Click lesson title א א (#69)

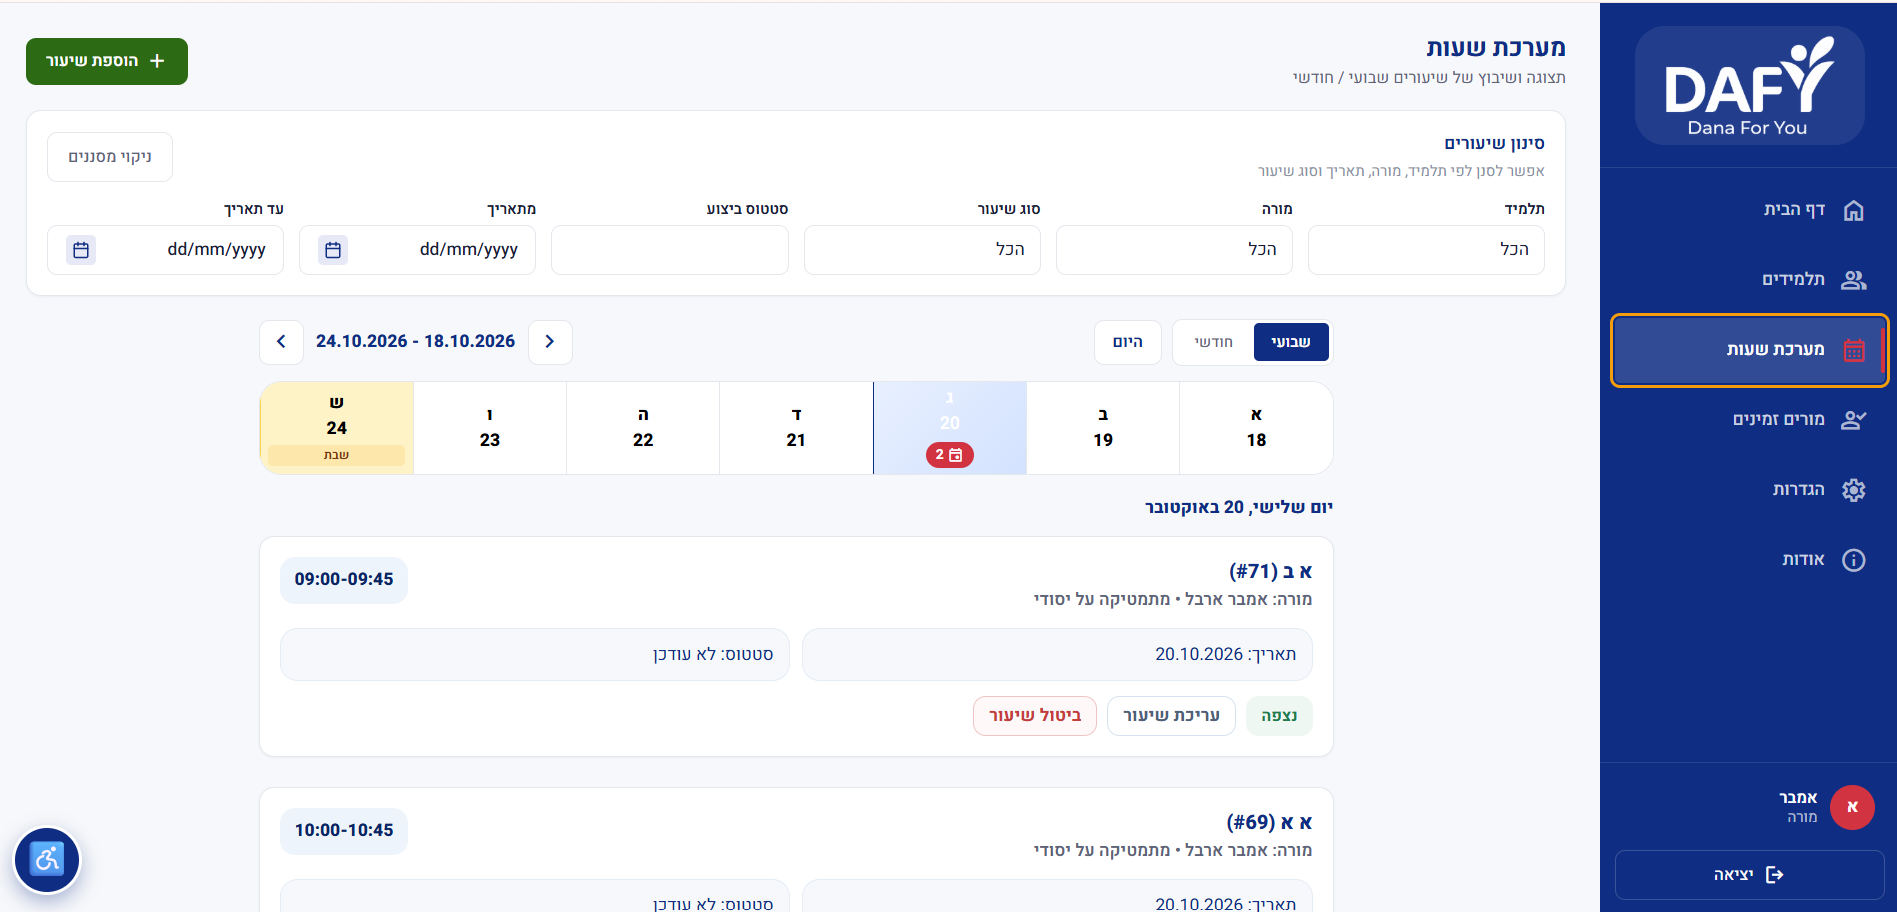(1269, 823)
